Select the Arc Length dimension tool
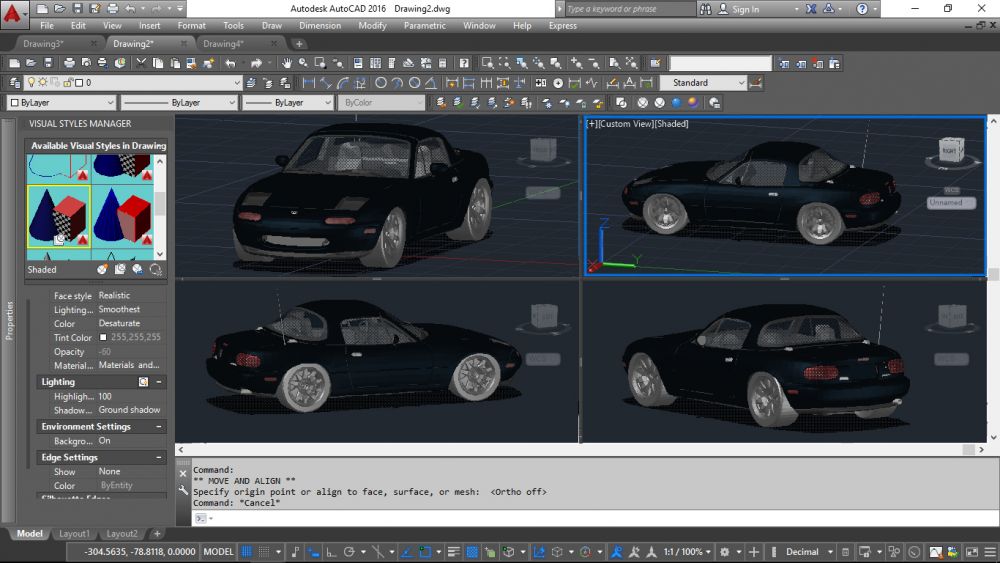The image size is (1000, 563). pos(343,83)
